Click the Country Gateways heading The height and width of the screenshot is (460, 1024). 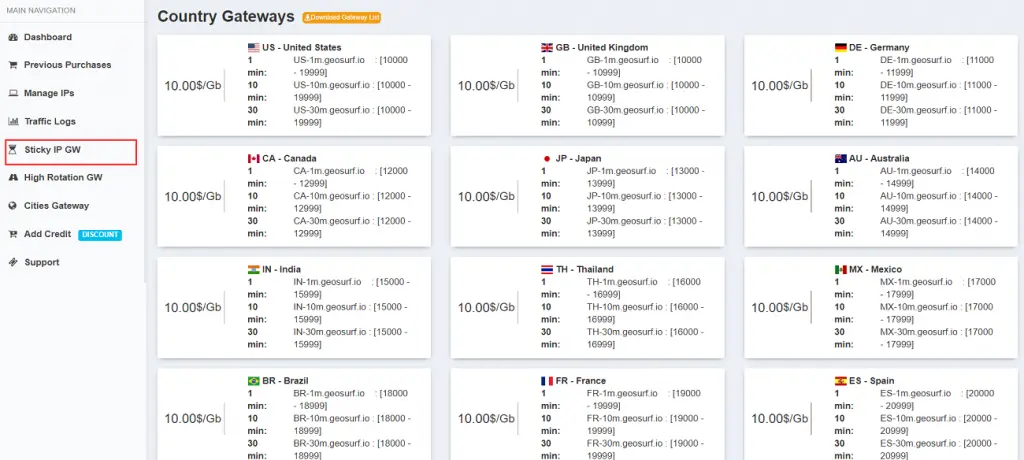[226, 17]
